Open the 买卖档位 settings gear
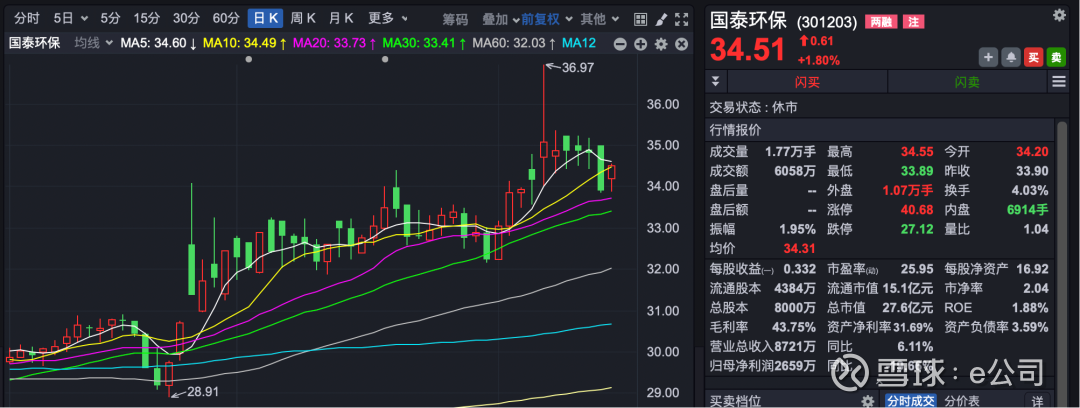 point(868,400)
